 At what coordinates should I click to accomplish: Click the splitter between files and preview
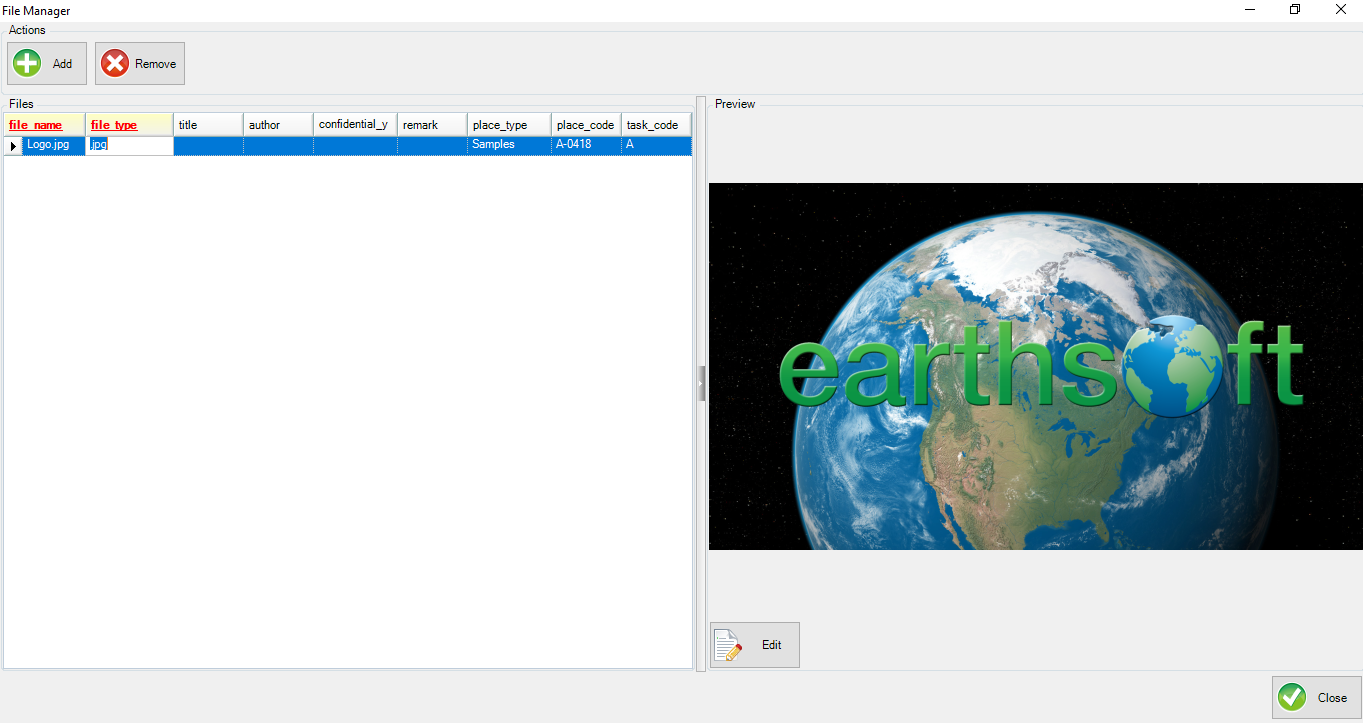(701, 383)
